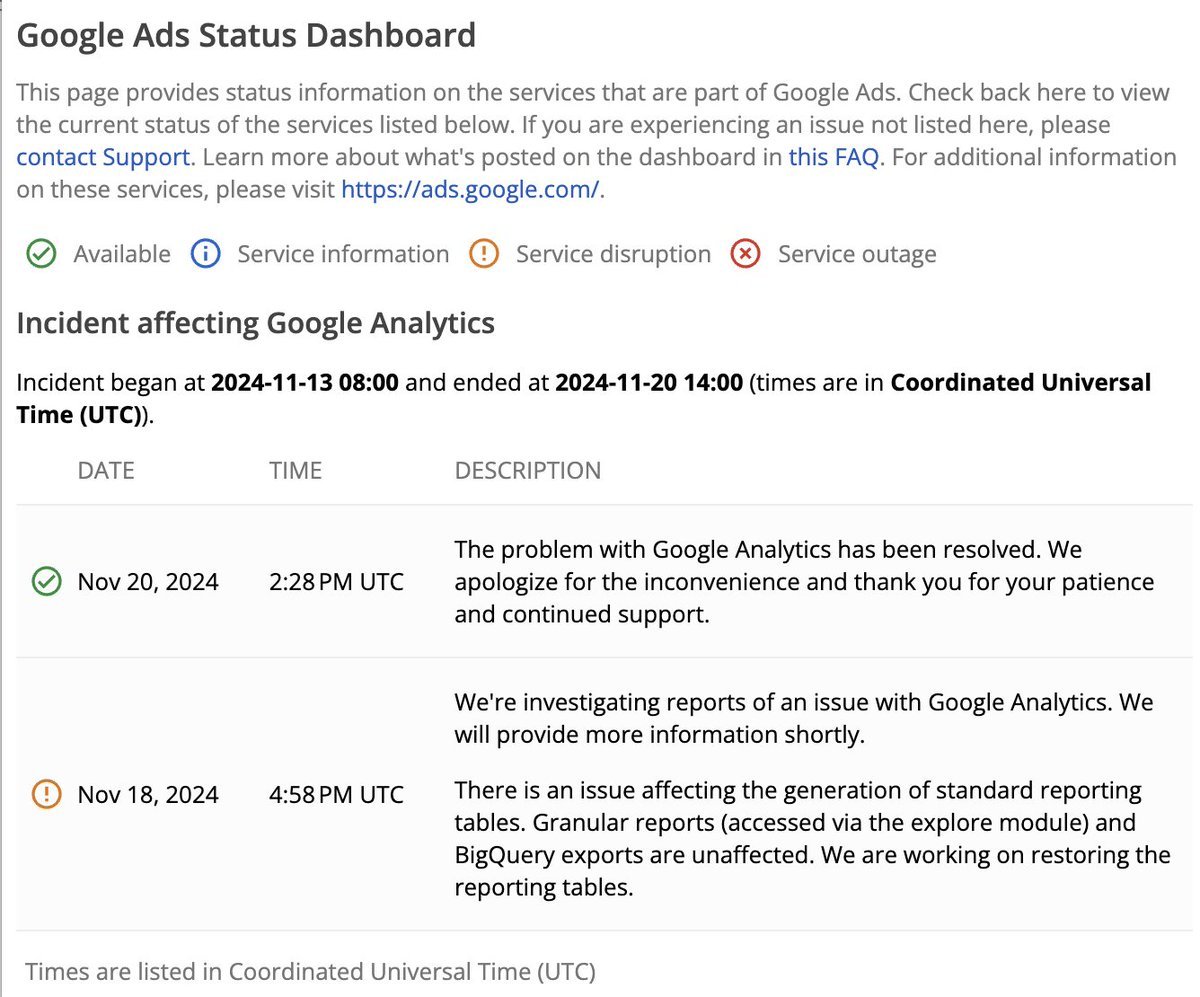Click the Google Ads Status Dashboard title

[x=246, y=34]
